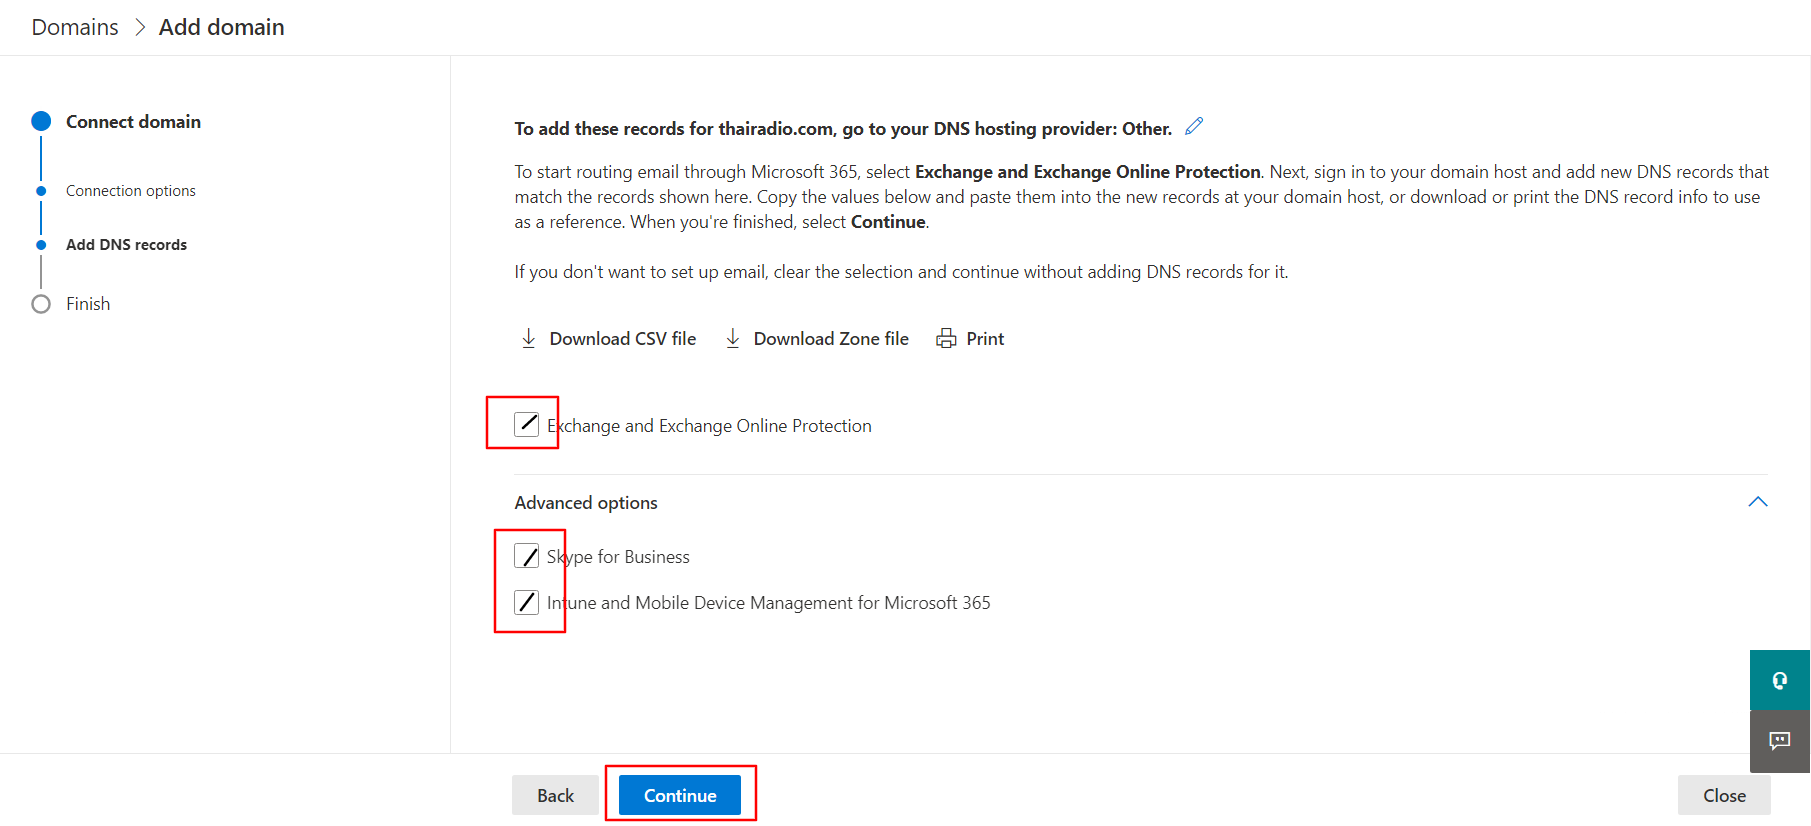This screenshot has width=1811, height=826.
Task: Open the feedback chat icon
Action: click(1779, 741)
